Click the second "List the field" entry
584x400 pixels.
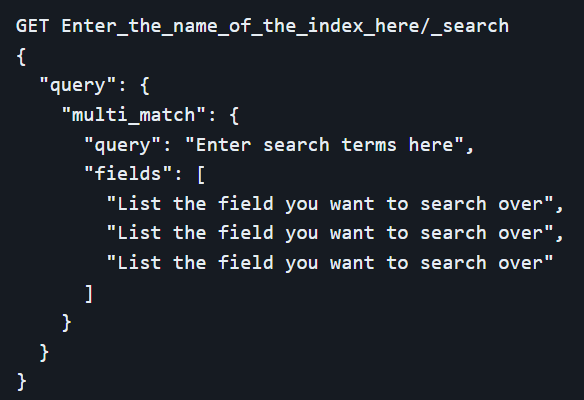point(330,233)
